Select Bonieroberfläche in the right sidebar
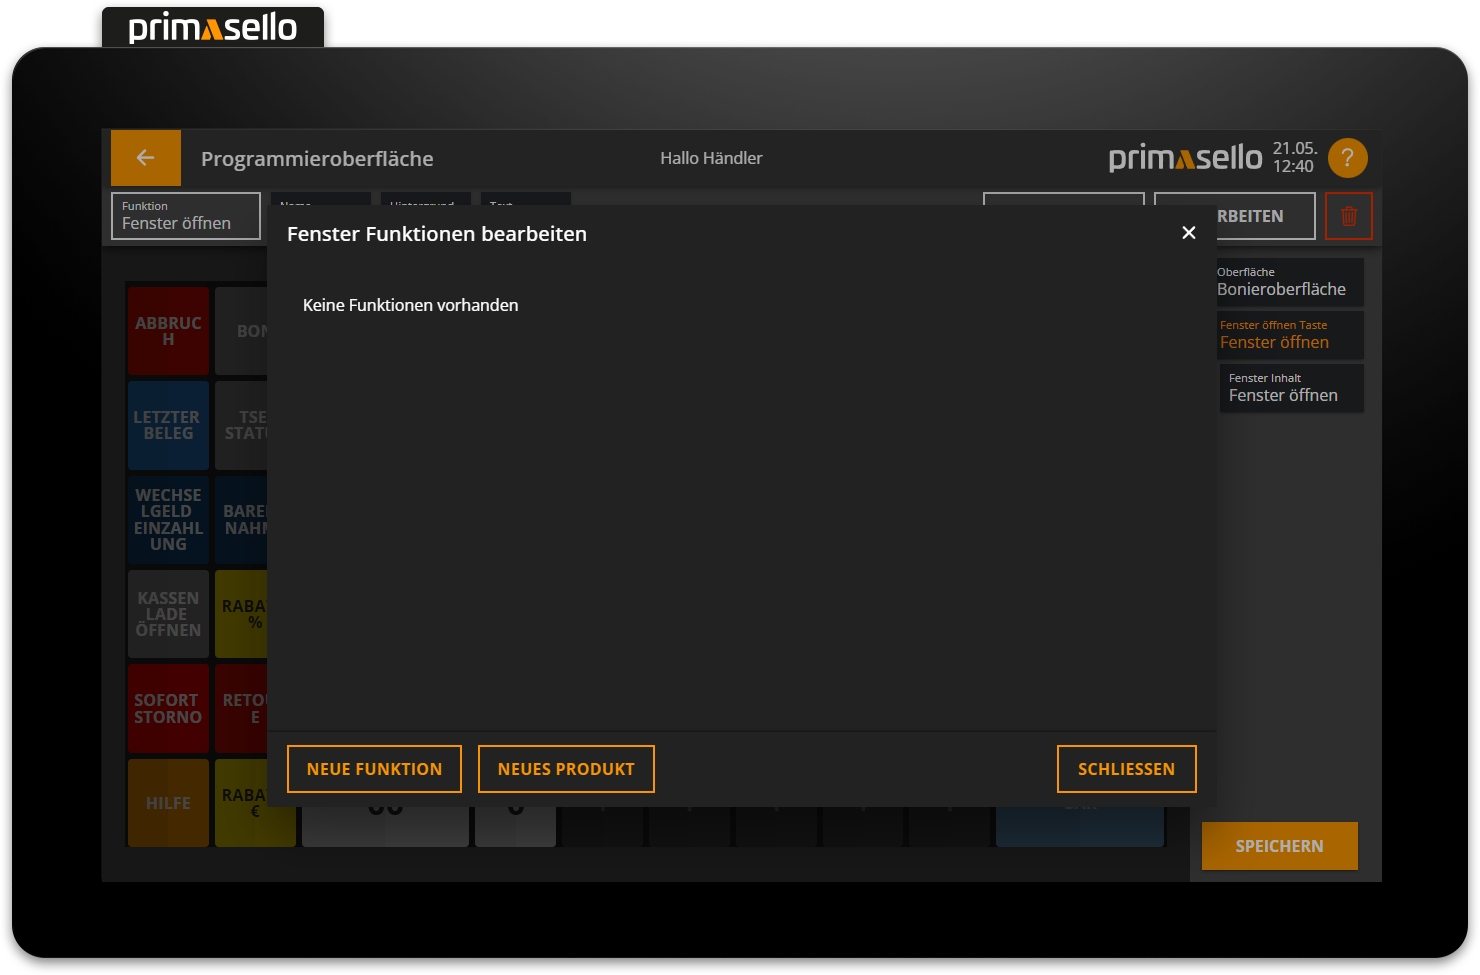 pyautogui.click(x=1290, y=281)
